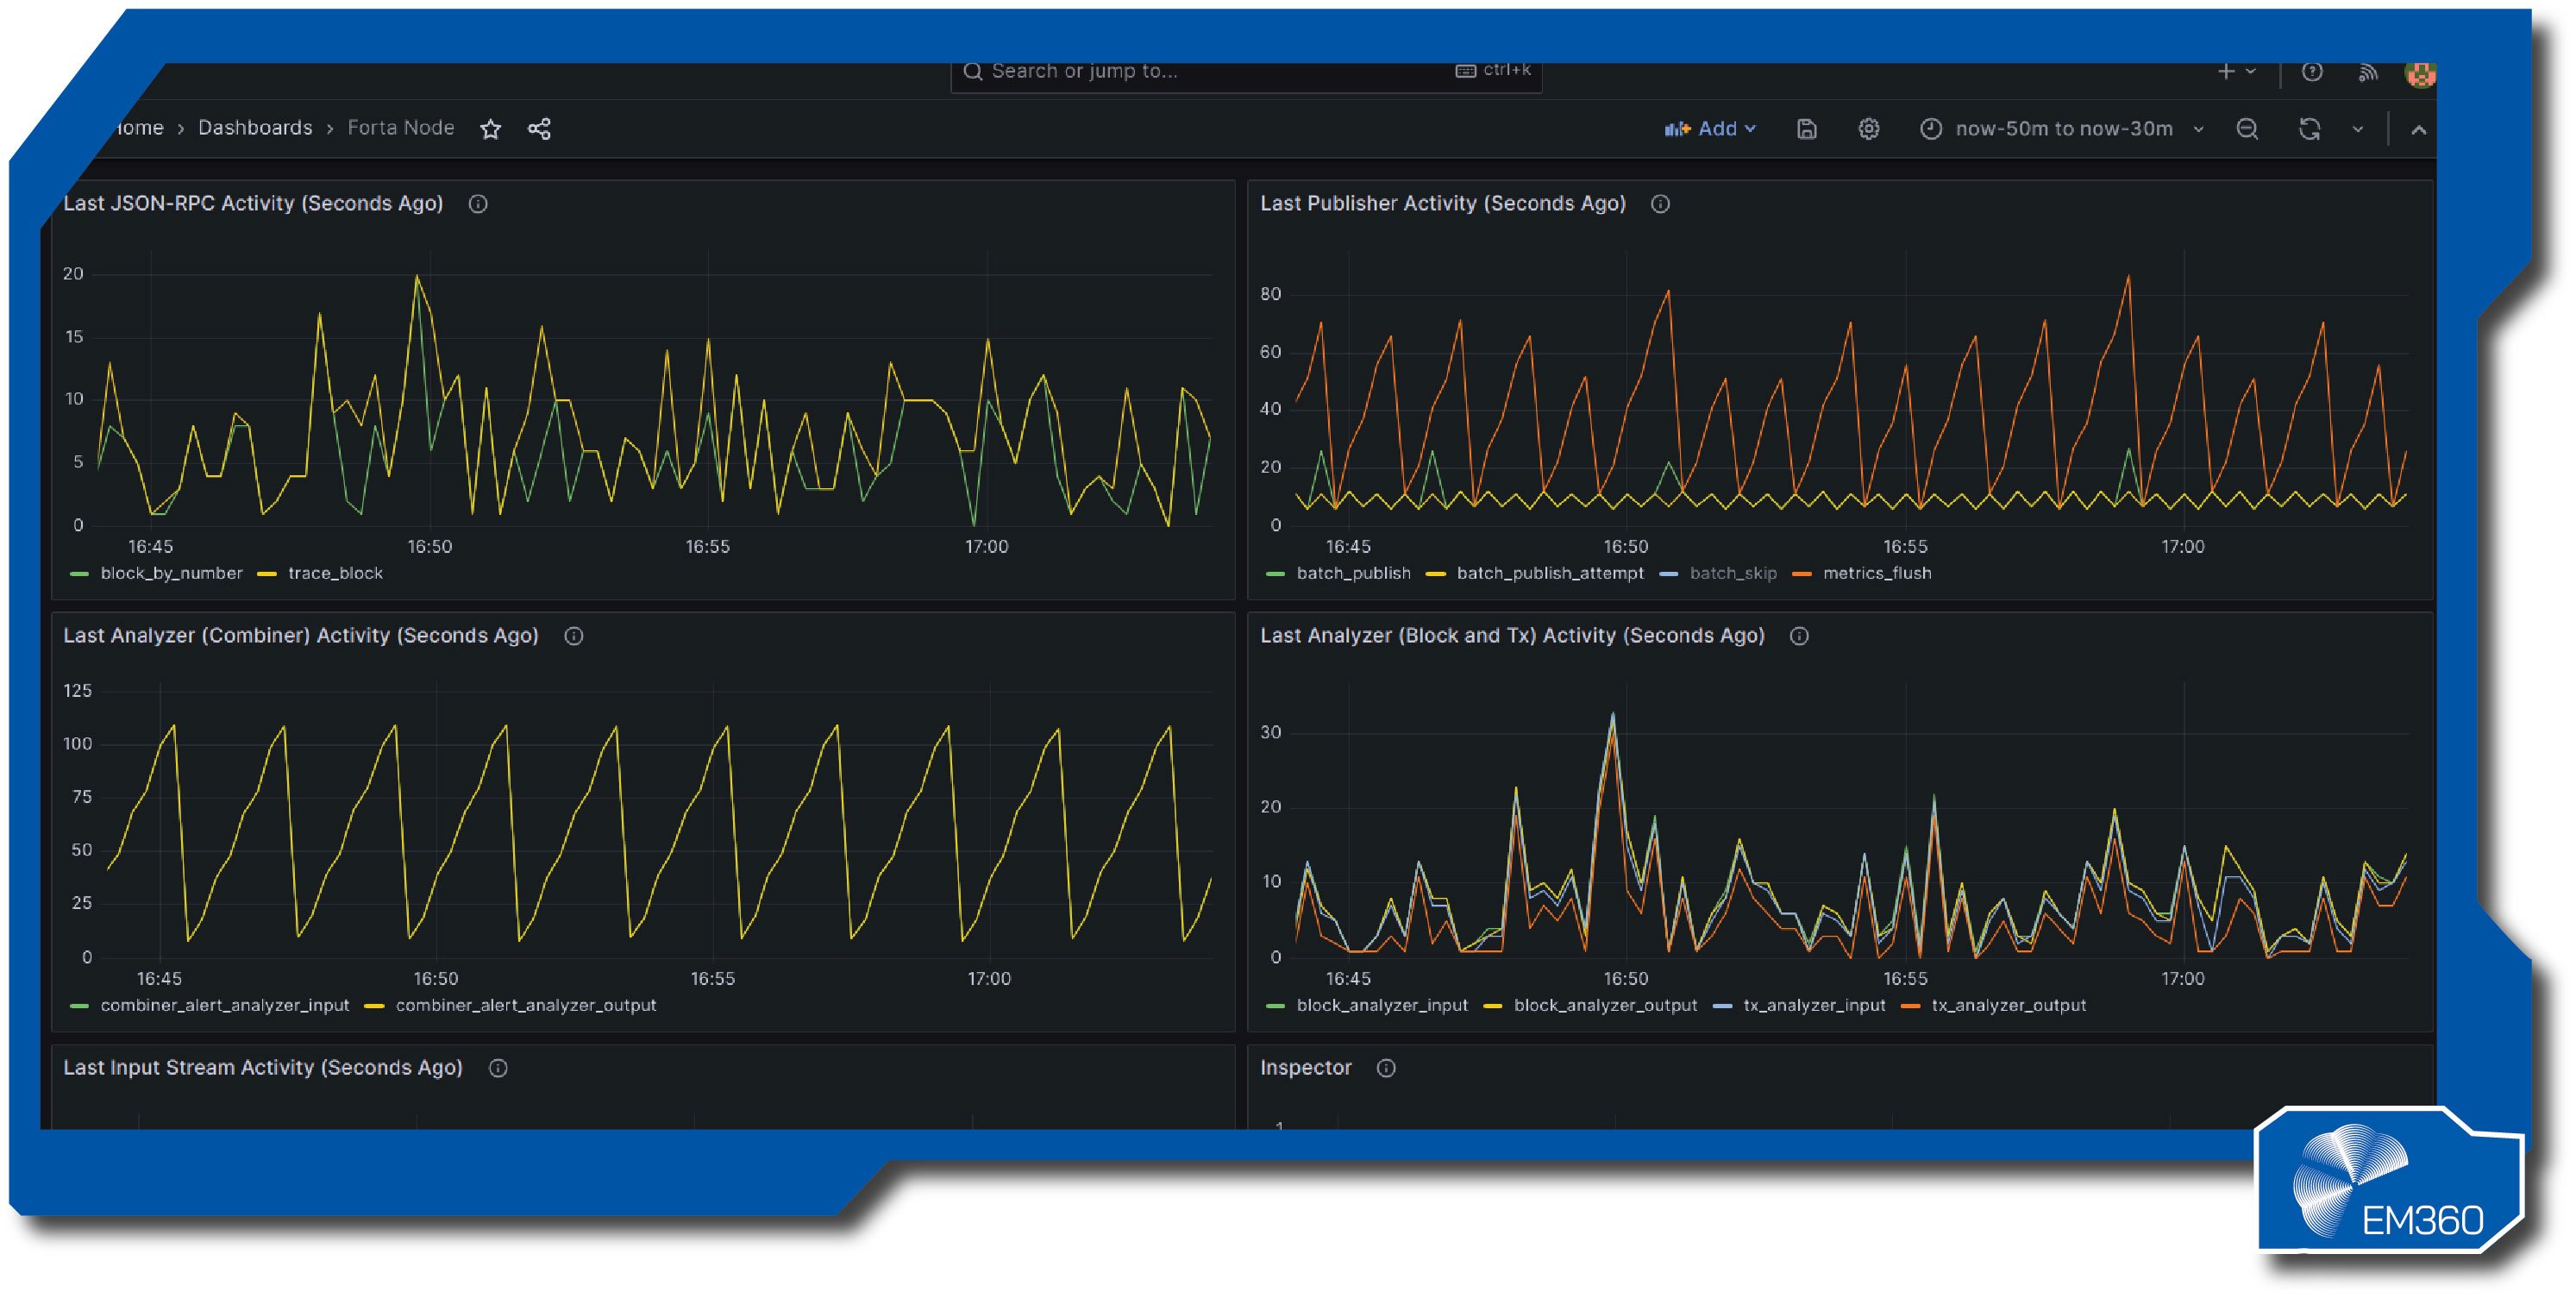
Task: Zoom out the time range with magnifier icon
Action: (x=2247, y=128)
